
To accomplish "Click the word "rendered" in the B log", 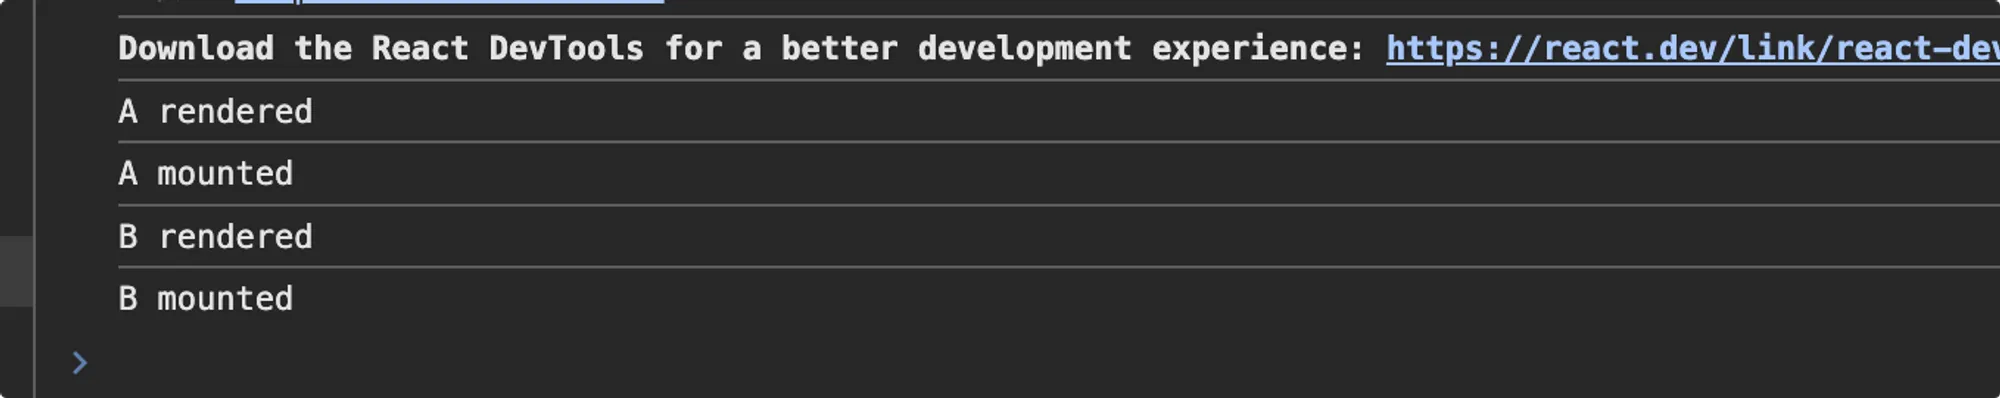I will (235, 236).
